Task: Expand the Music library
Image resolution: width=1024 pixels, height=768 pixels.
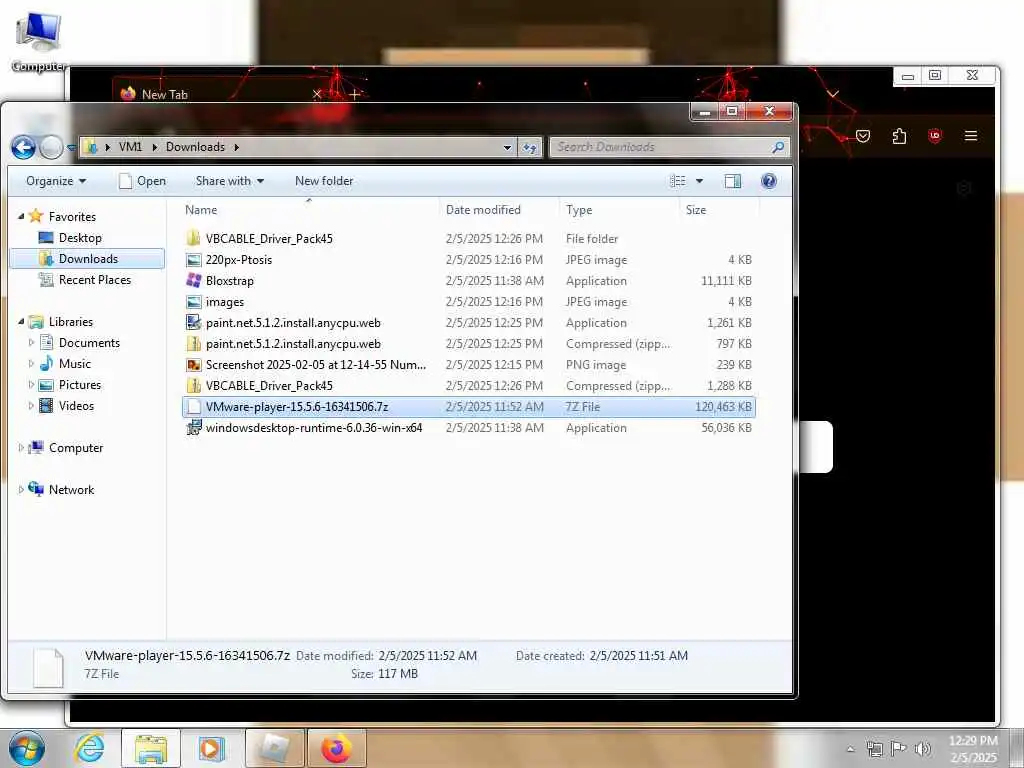Action: point(31,363)
